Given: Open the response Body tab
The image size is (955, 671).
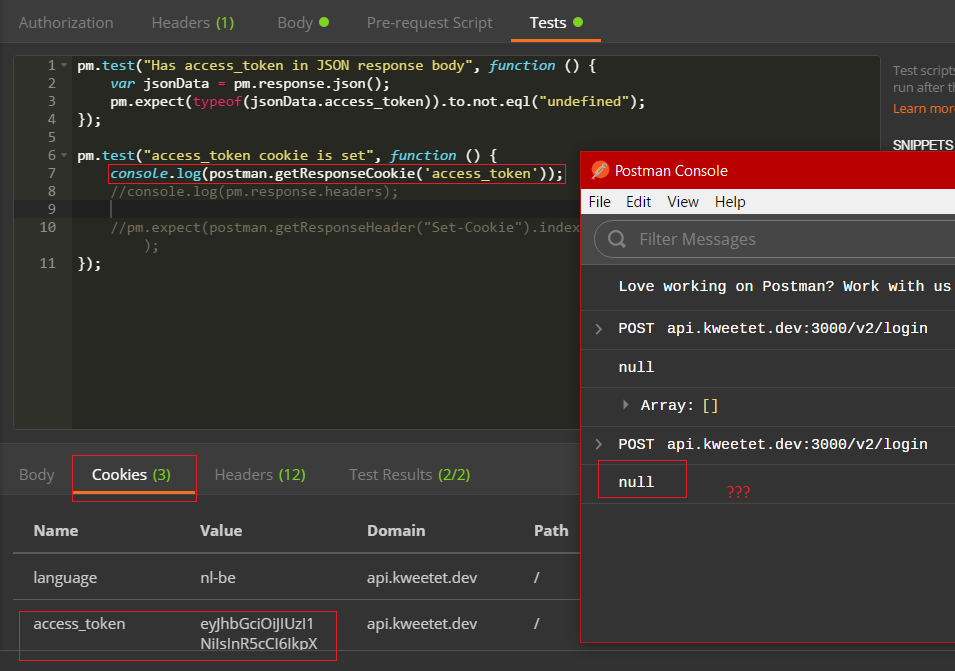Looking at the screenshot, I should click(x=37, y=474).
